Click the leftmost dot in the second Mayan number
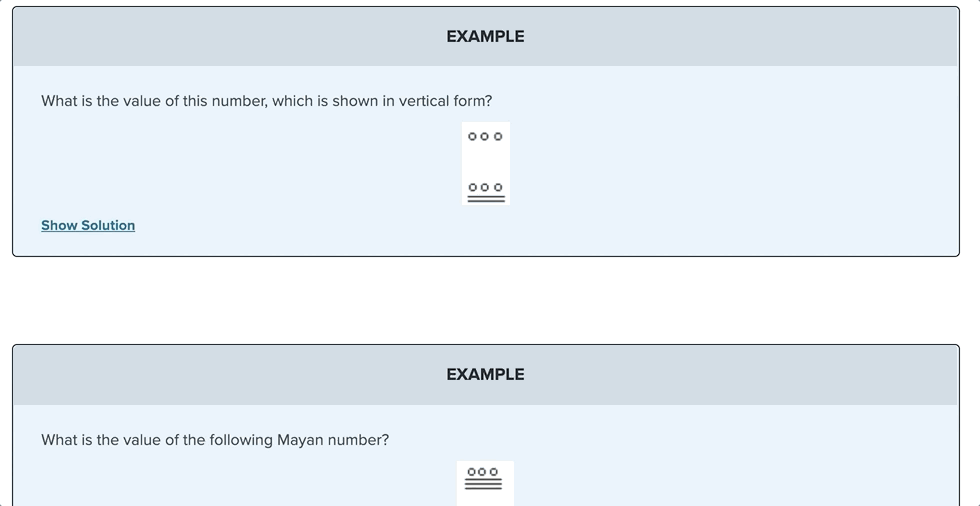 click(472, 472)
